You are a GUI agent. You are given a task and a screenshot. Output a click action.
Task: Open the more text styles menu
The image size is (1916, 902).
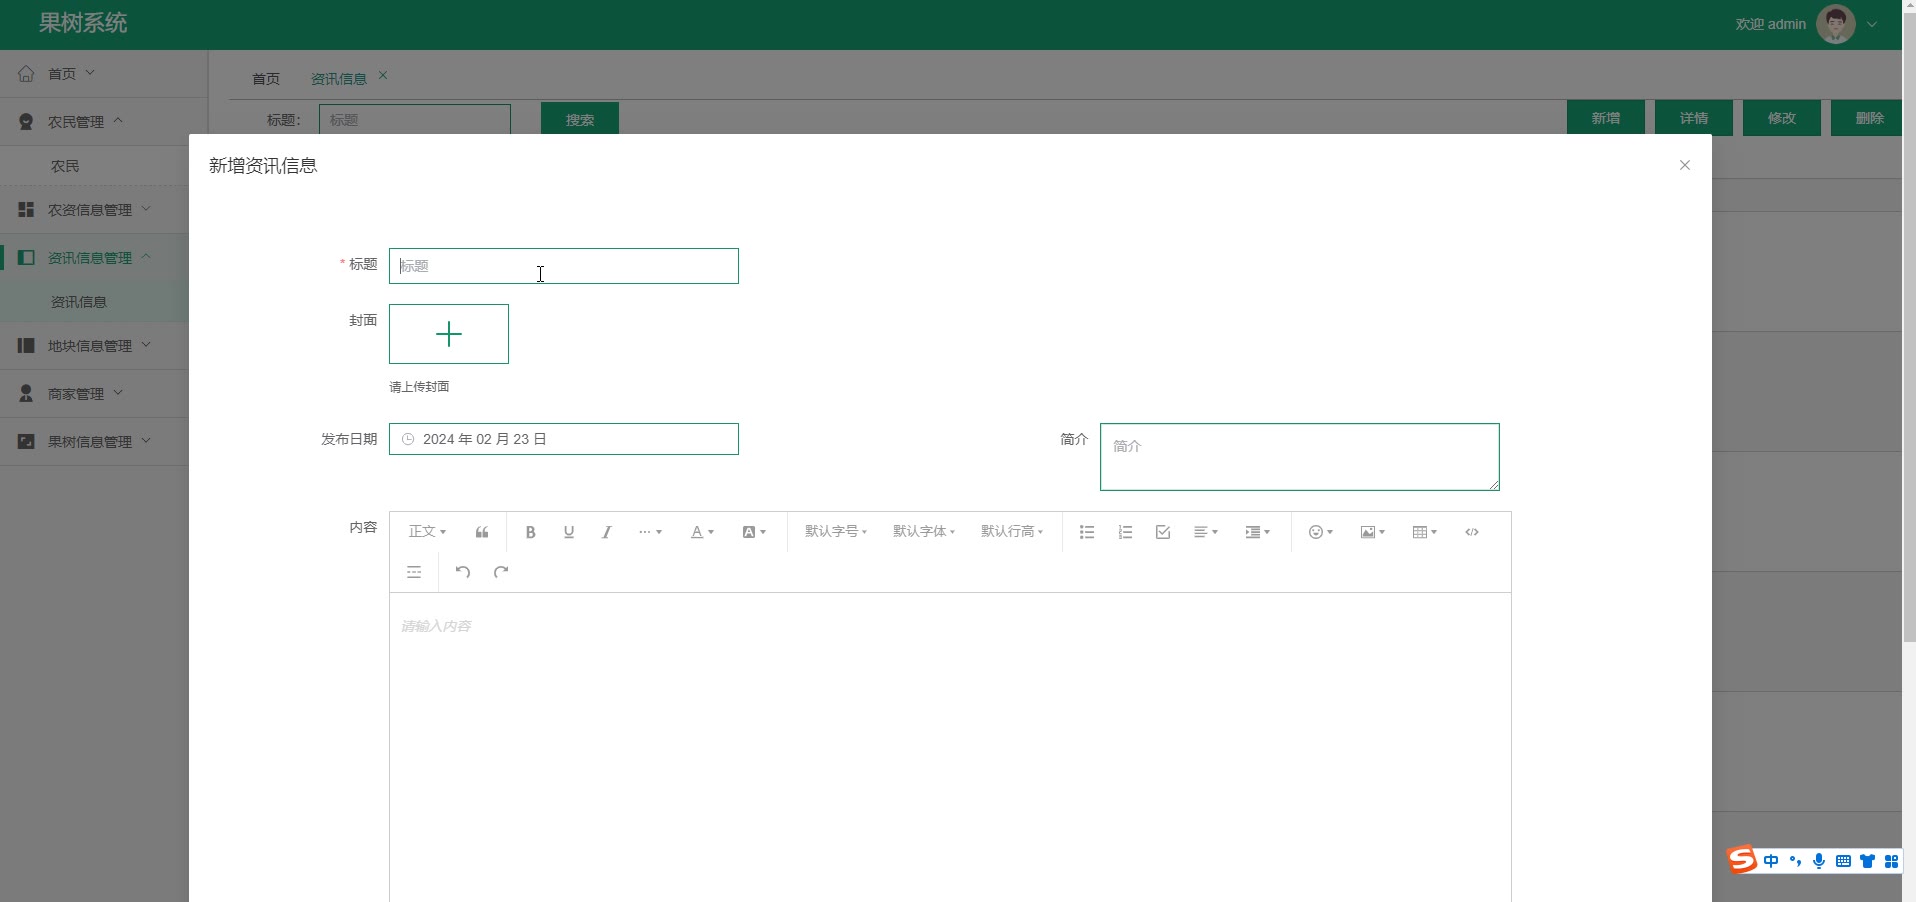click(650, 532)
